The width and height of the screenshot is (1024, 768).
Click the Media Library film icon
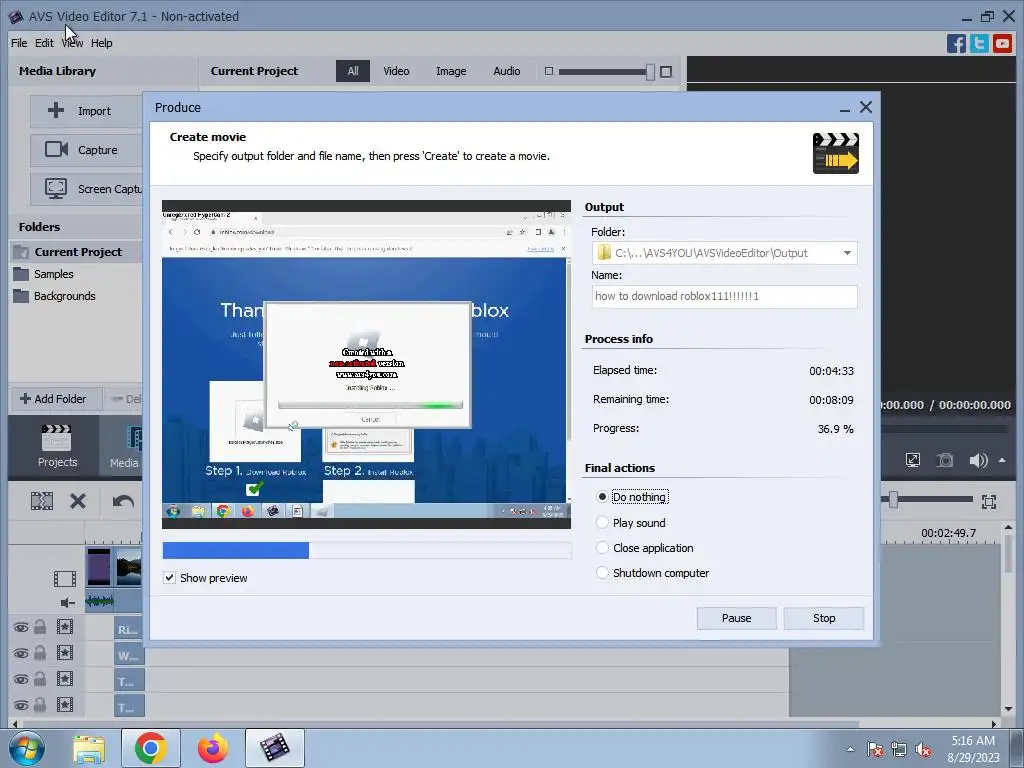pyautogui.click(x=134, y=438)
